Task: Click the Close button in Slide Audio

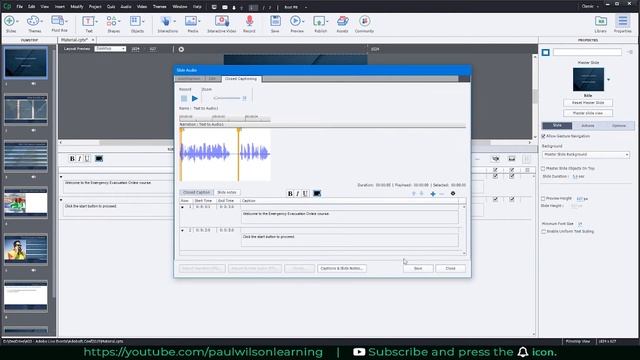Action: [450, 269]
